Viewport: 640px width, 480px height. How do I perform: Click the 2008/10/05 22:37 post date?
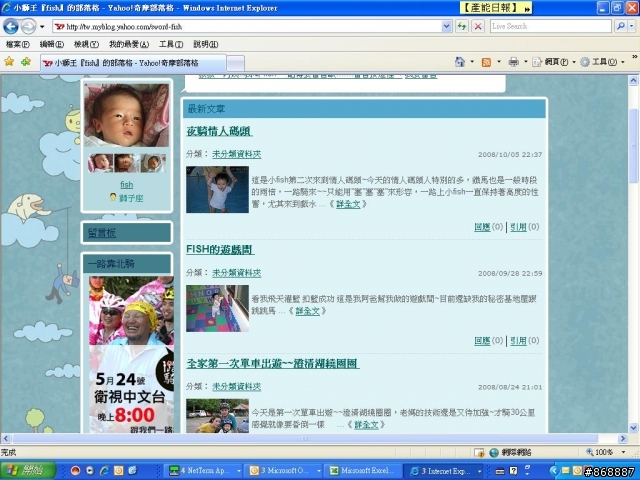coord(510,155)
